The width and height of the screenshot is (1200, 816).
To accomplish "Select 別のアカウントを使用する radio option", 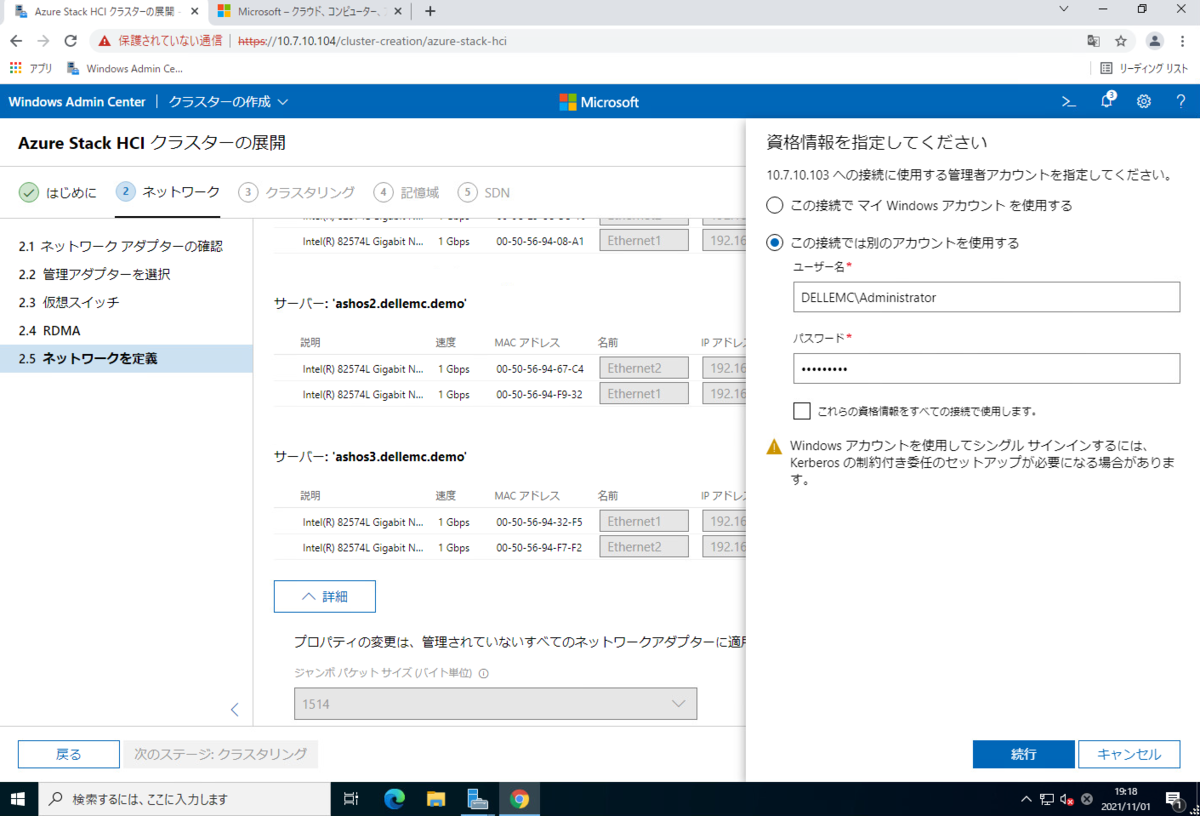I will 774,243.
